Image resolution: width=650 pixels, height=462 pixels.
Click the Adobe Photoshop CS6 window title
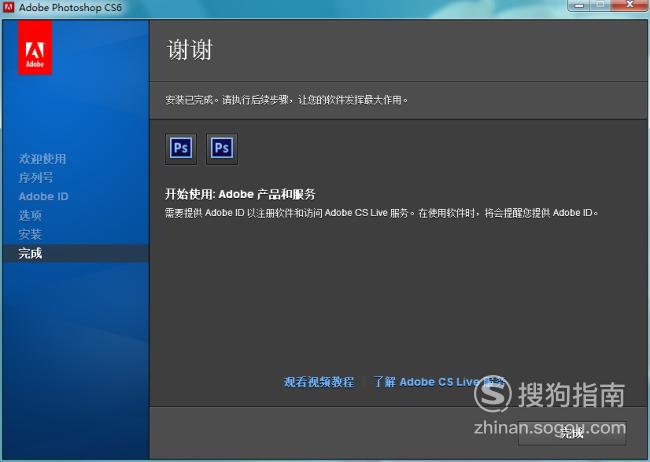pyautogui.click(x=70, y=7)
